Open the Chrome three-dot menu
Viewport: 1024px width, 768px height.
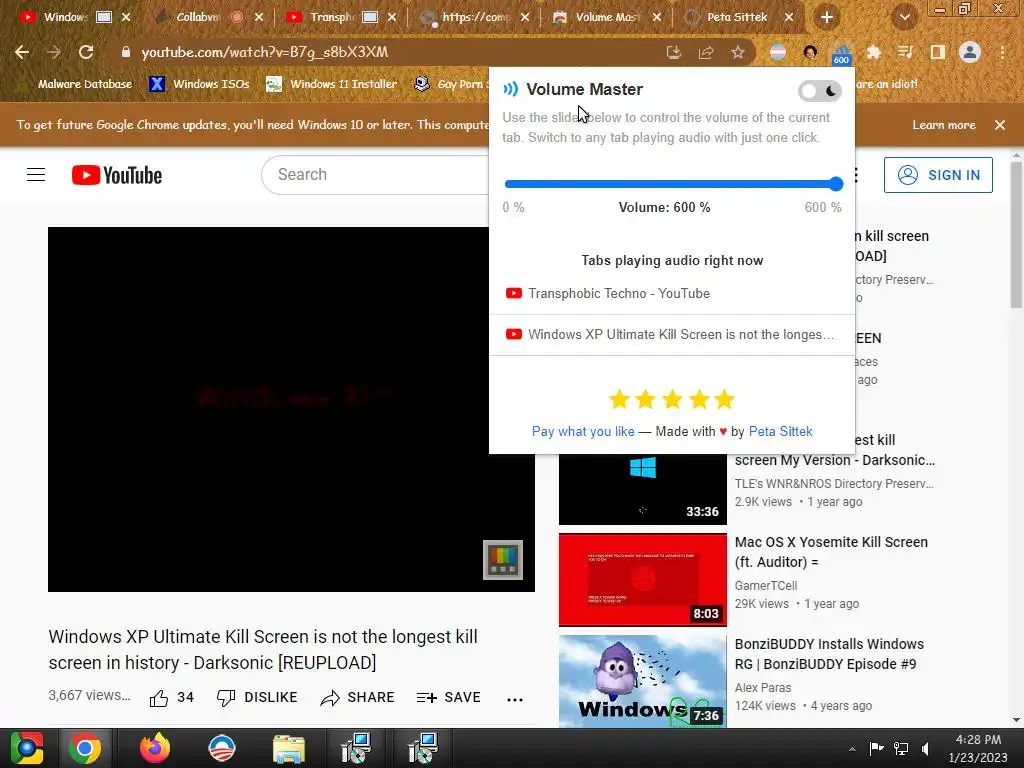pos(1002,52)
